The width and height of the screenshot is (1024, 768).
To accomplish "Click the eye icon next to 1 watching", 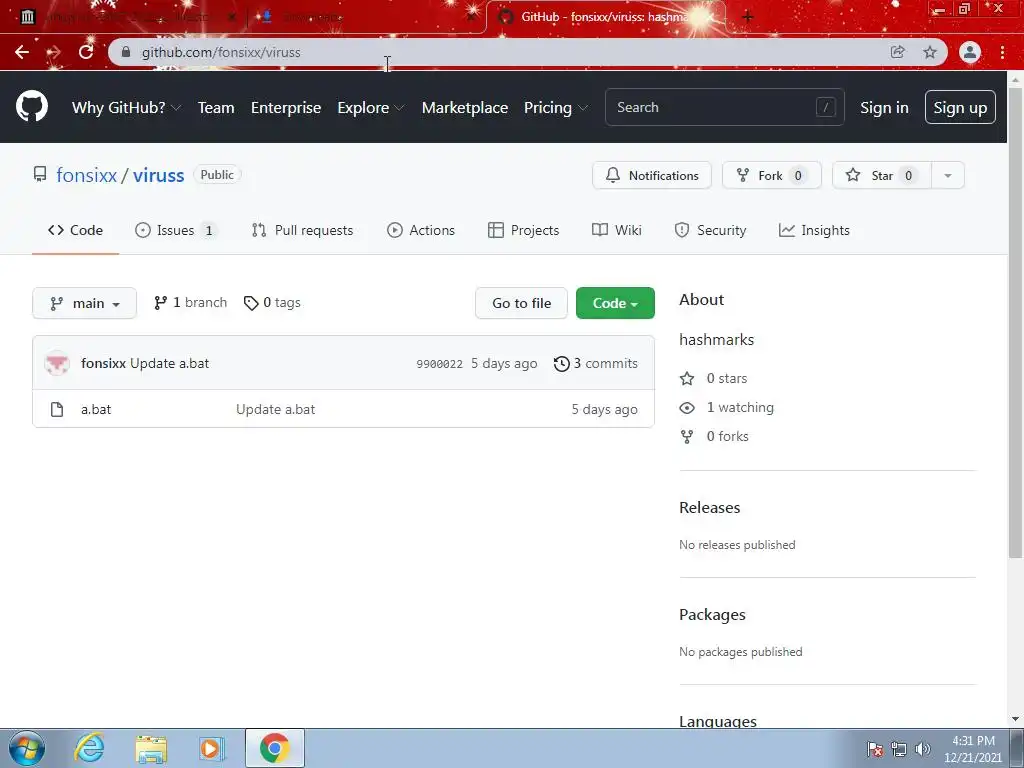I will (687, 408).
